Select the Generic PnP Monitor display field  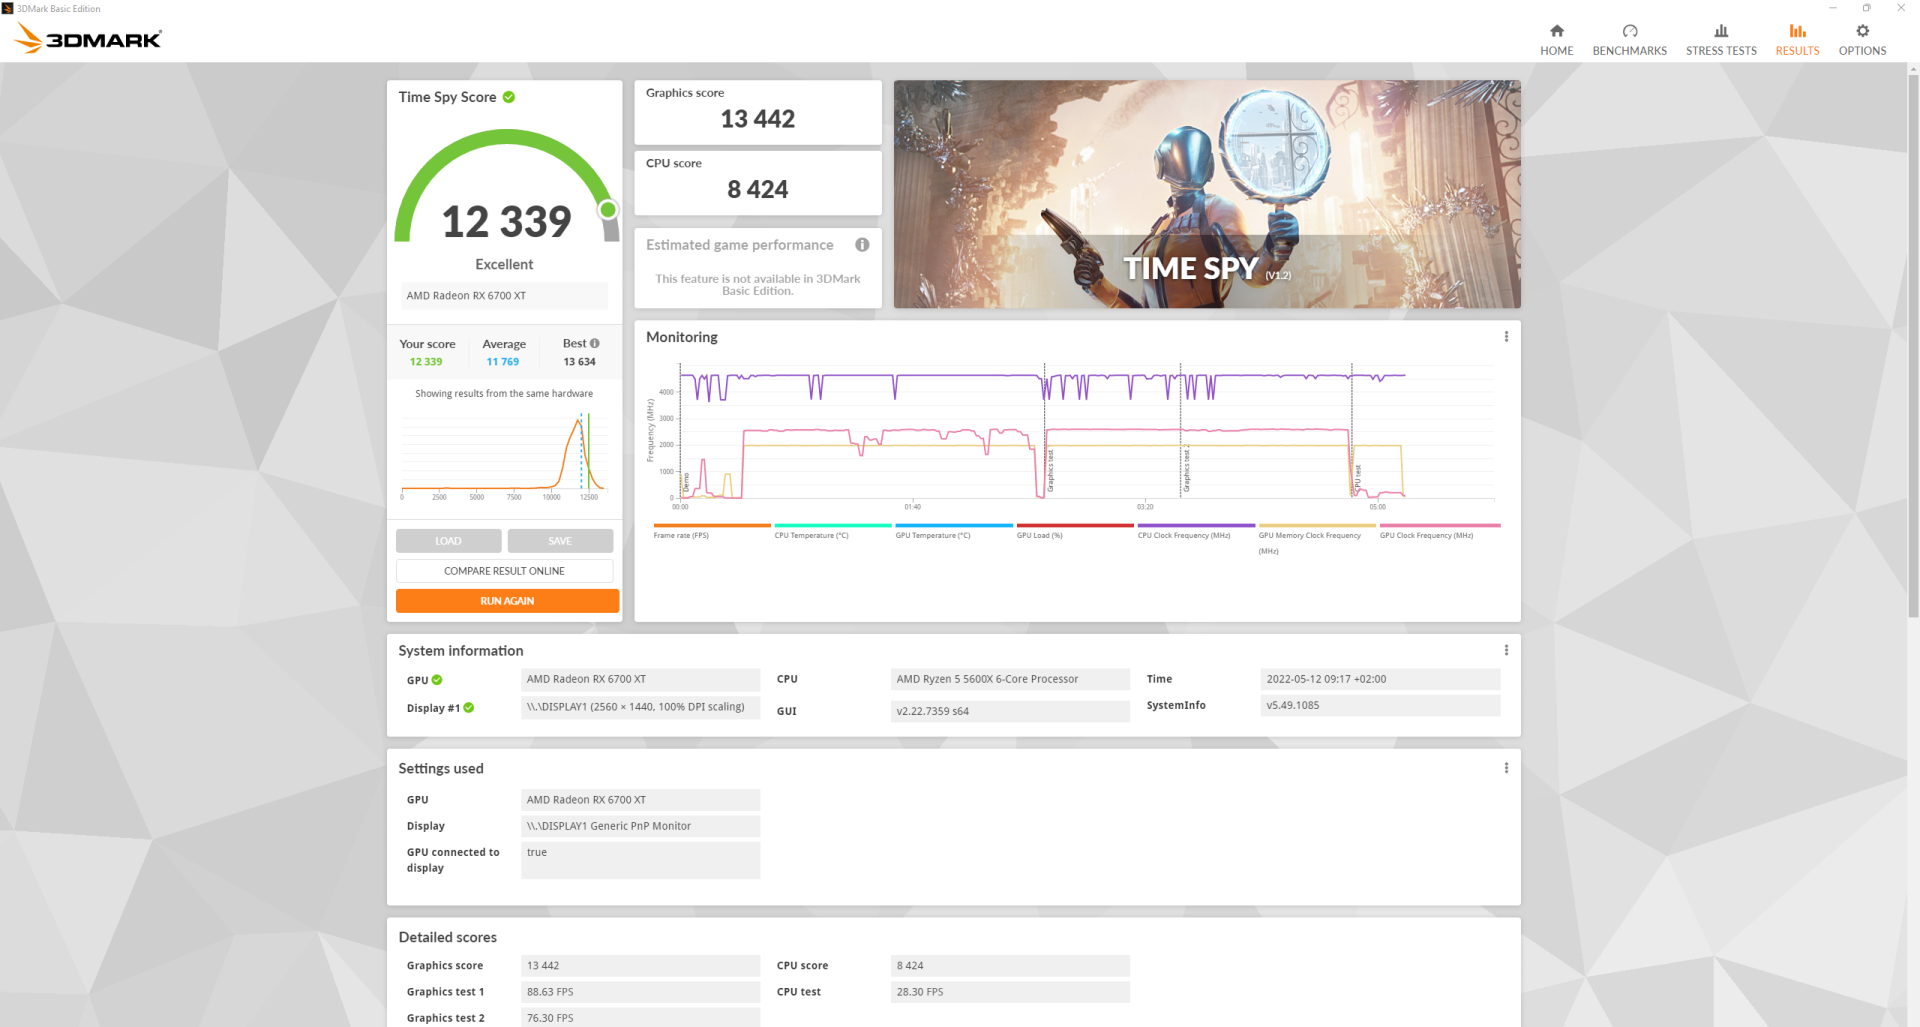(640, 826)
